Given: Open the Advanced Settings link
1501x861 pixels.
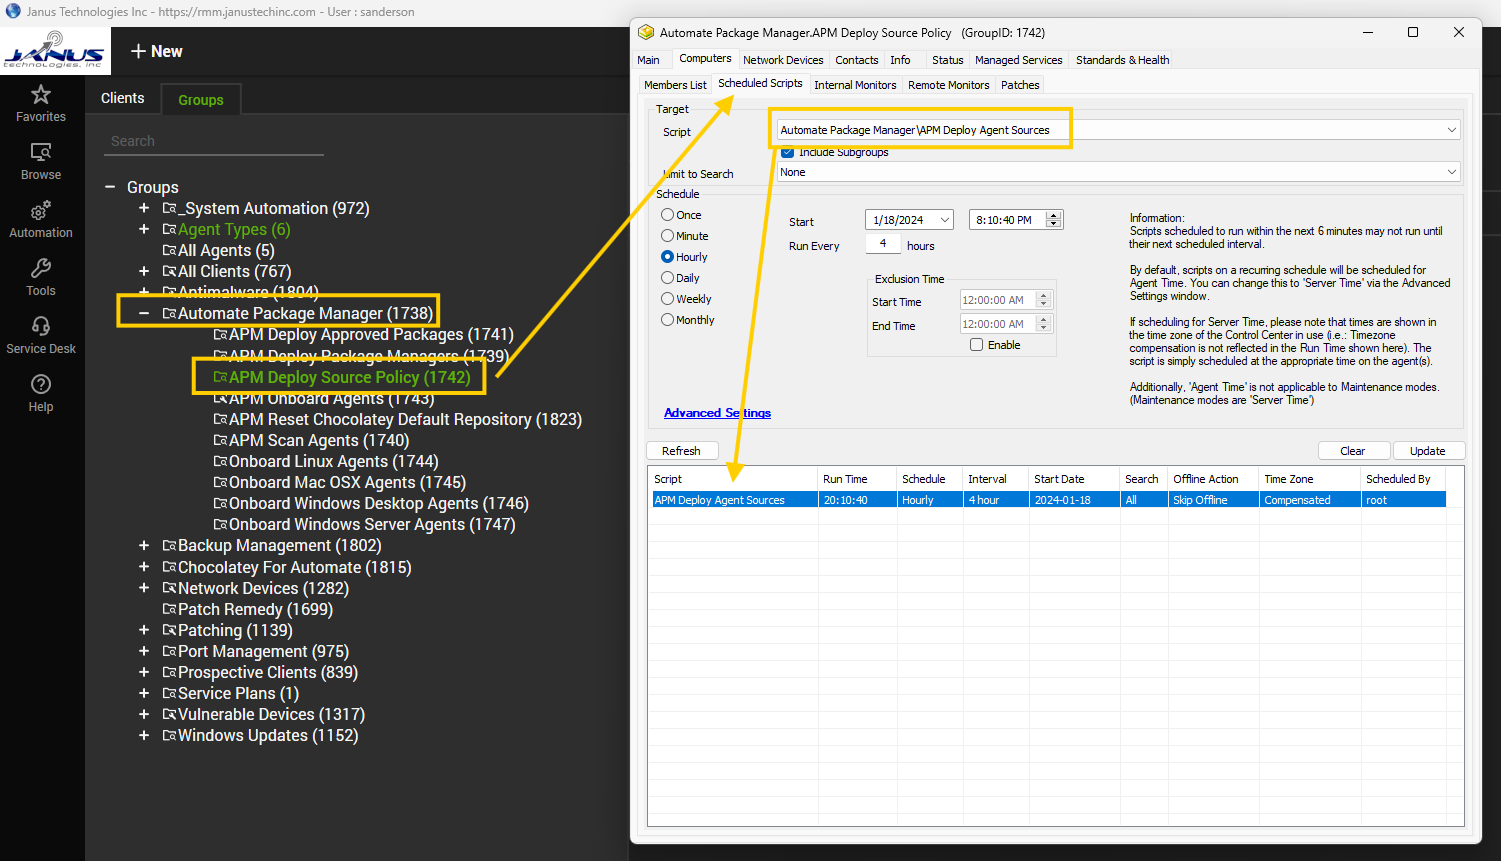Looking at the screenshot, I should click(x=718, y=413).
